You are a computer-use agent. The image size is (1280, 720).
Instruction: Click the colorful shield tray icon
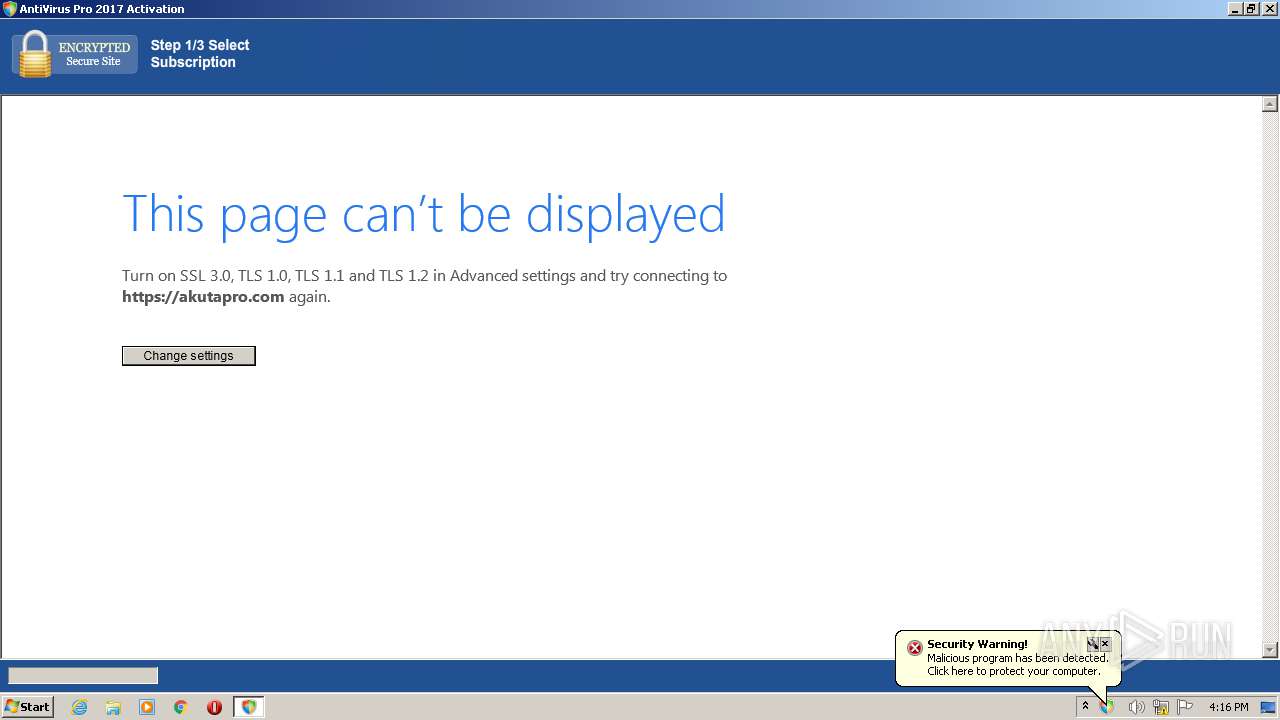1108,707
